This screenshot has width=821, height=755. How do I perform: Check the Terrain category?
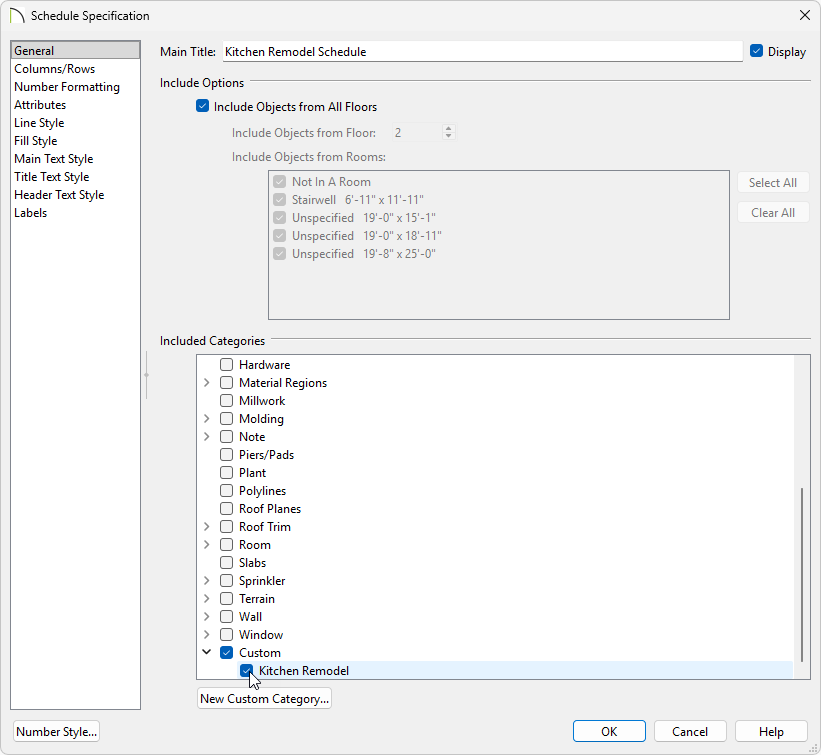tap(226, 598)
